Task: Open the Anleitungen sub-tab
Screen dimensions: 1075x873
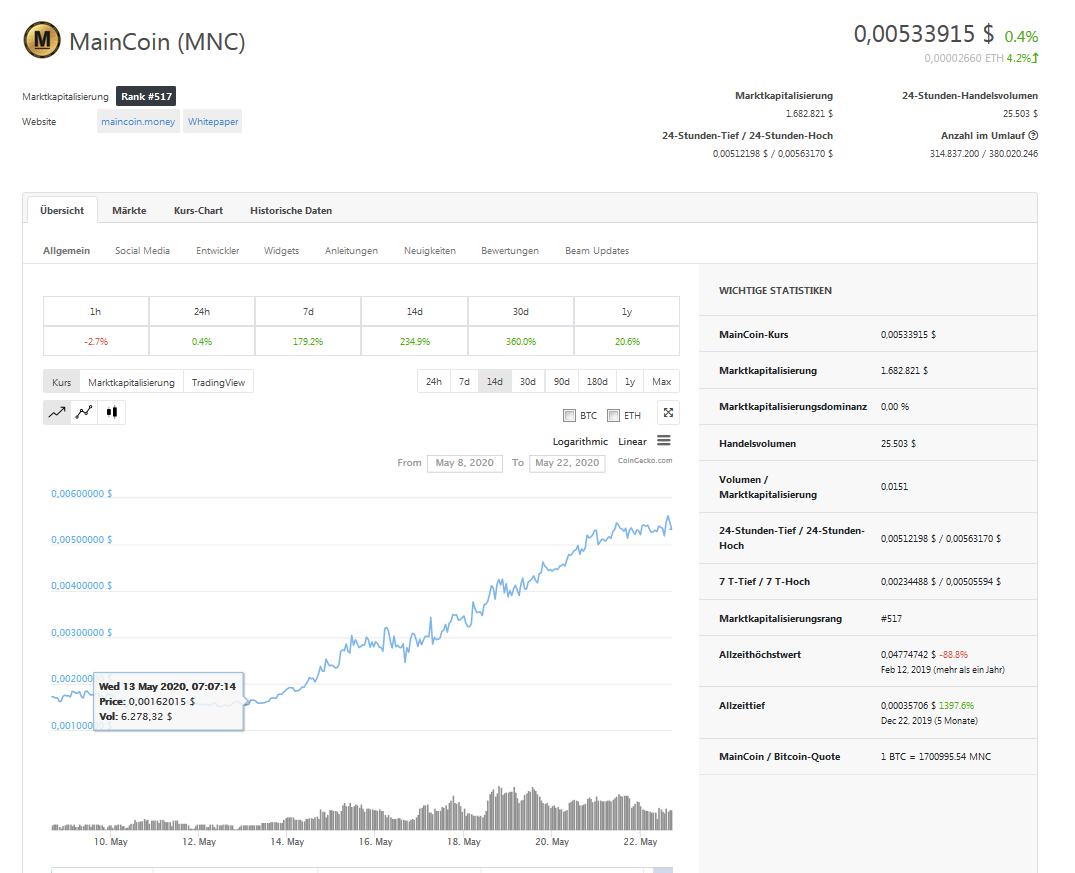Action: [351, 251]
